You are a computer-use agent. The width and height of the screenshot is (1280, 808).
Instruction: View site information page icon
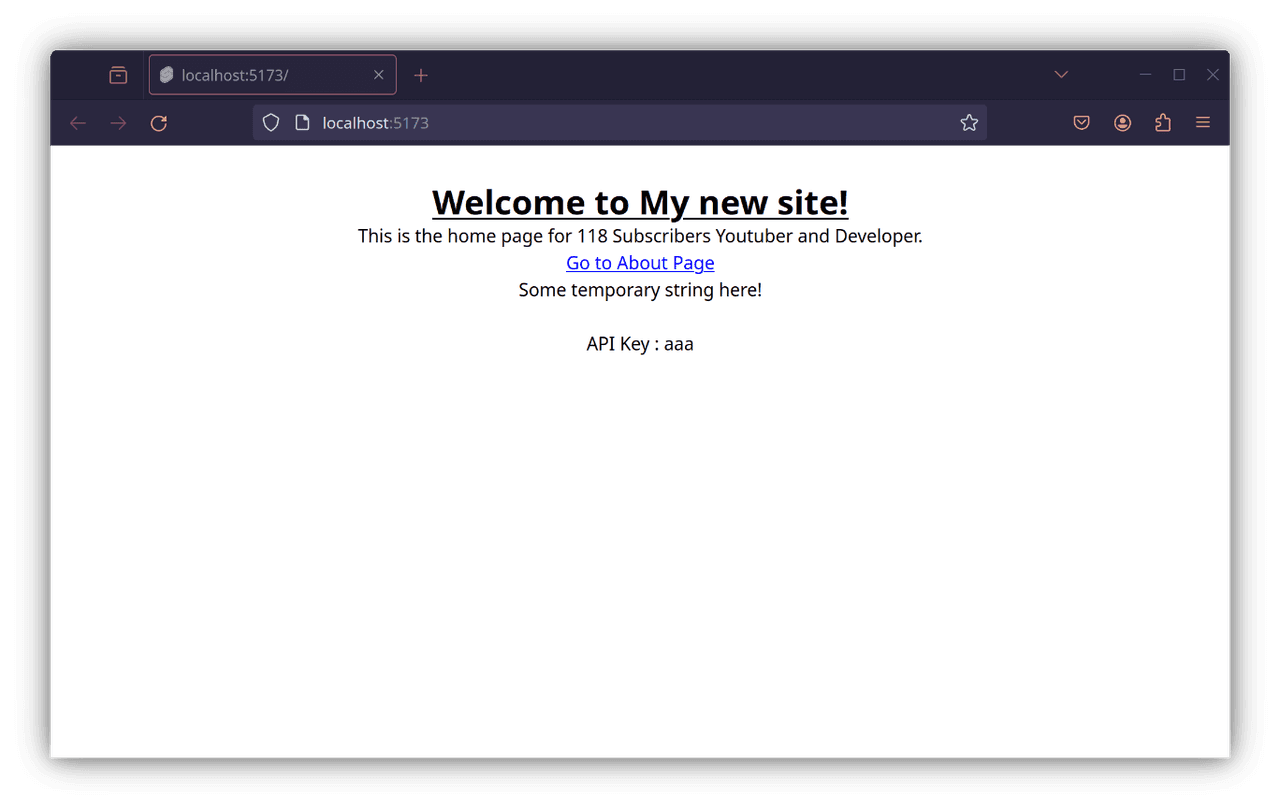click(302, 123)
